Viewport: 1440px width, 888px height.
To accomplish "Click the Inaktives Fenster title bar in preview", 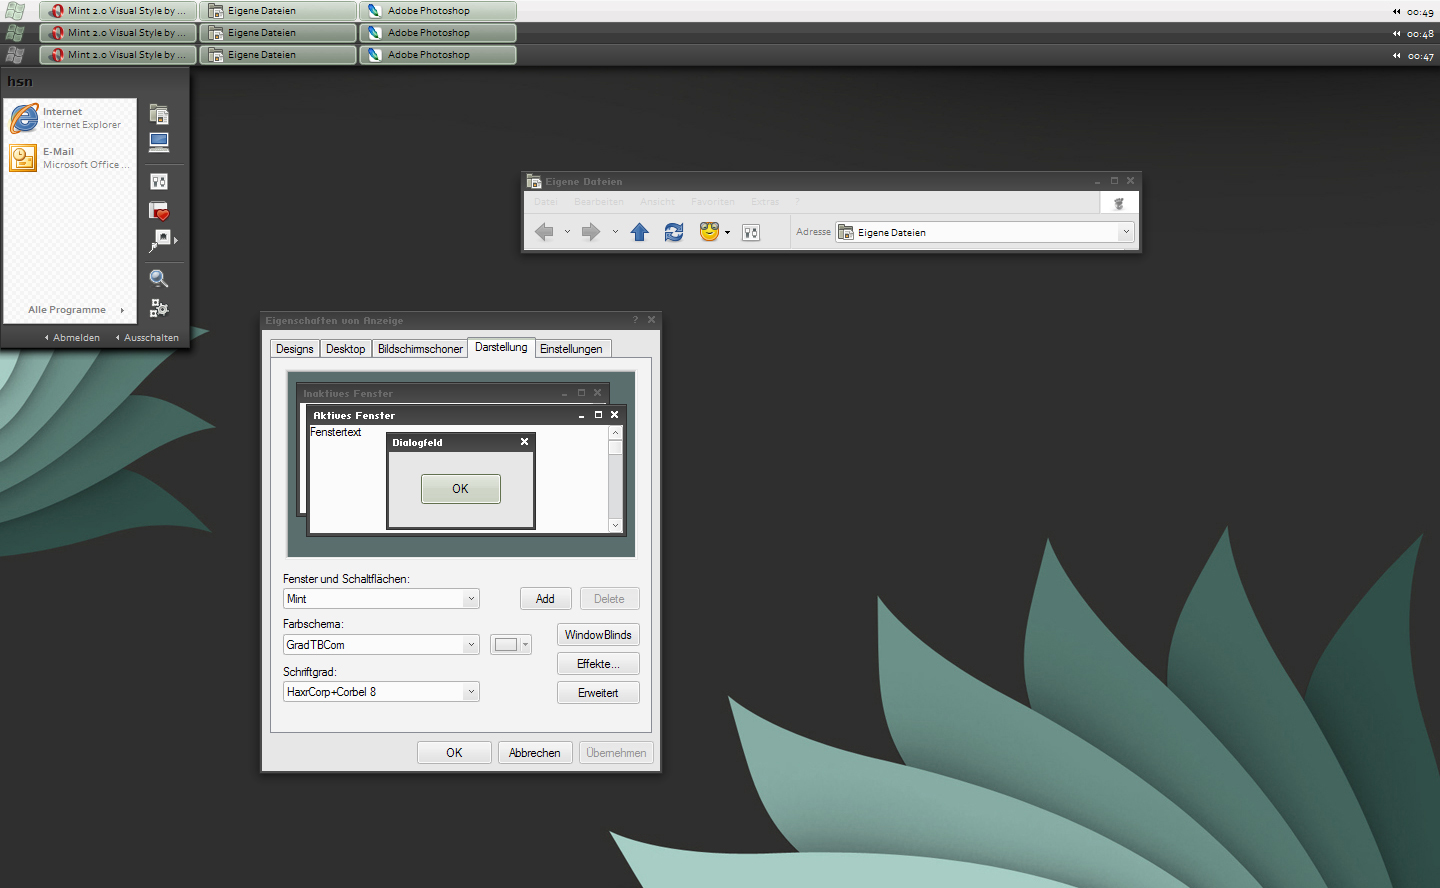I will point(452,393).
